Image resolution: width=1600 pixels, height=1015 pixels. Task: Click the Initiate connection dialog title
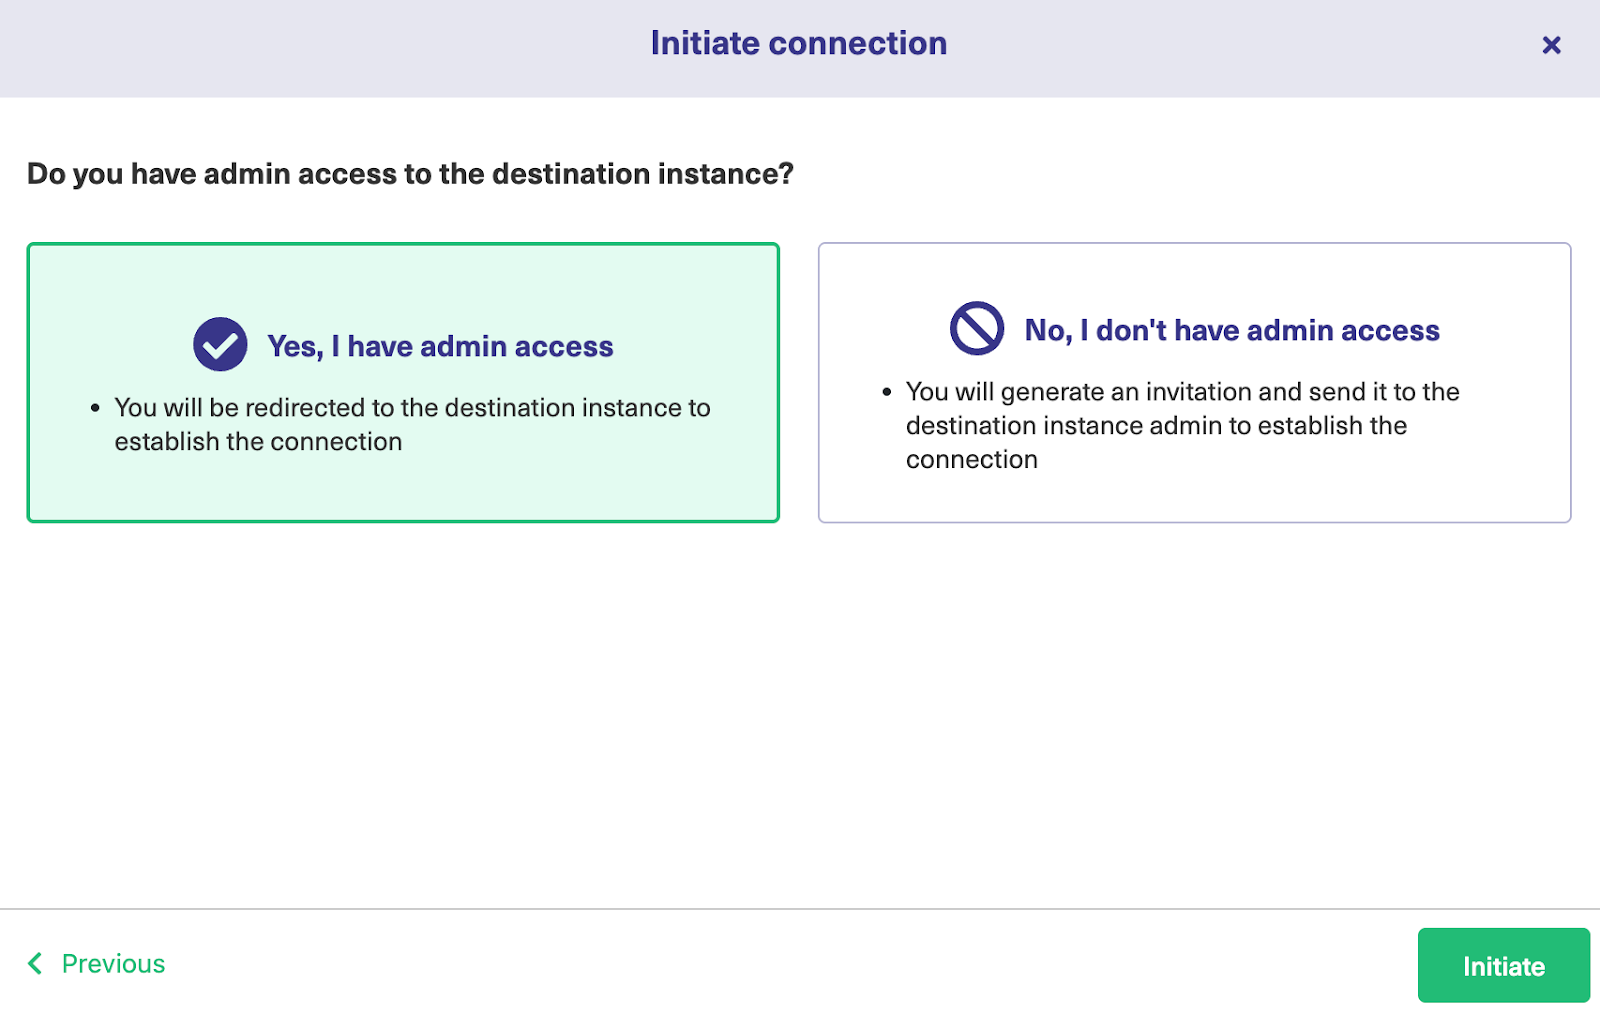pyautogui.click(x=798, y=43)
